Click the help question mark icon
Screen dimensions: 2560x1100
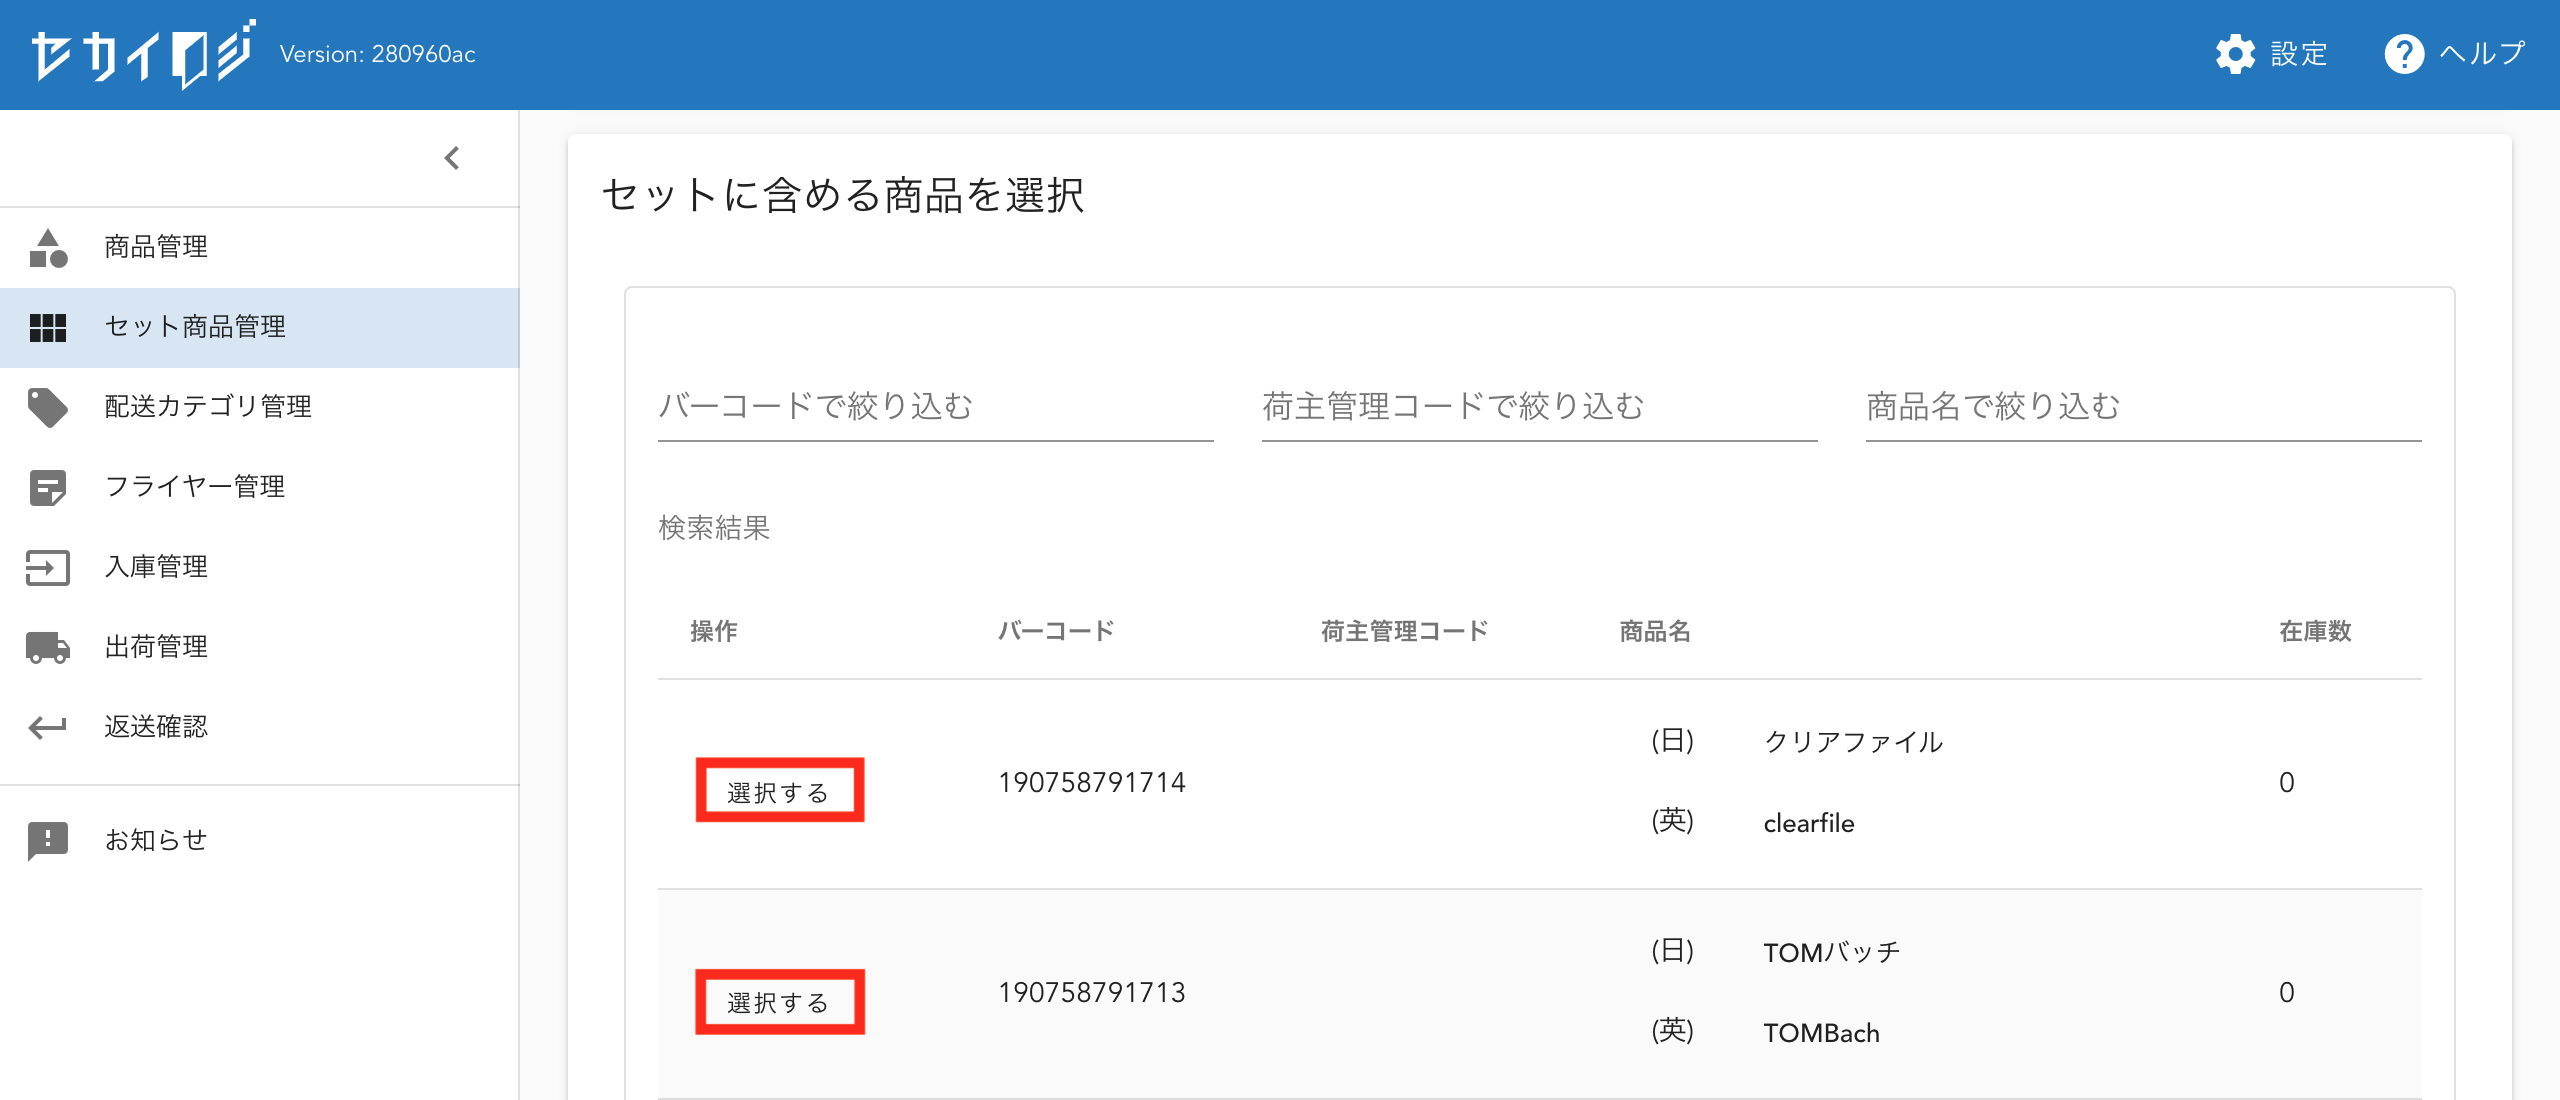(2404, 54)
